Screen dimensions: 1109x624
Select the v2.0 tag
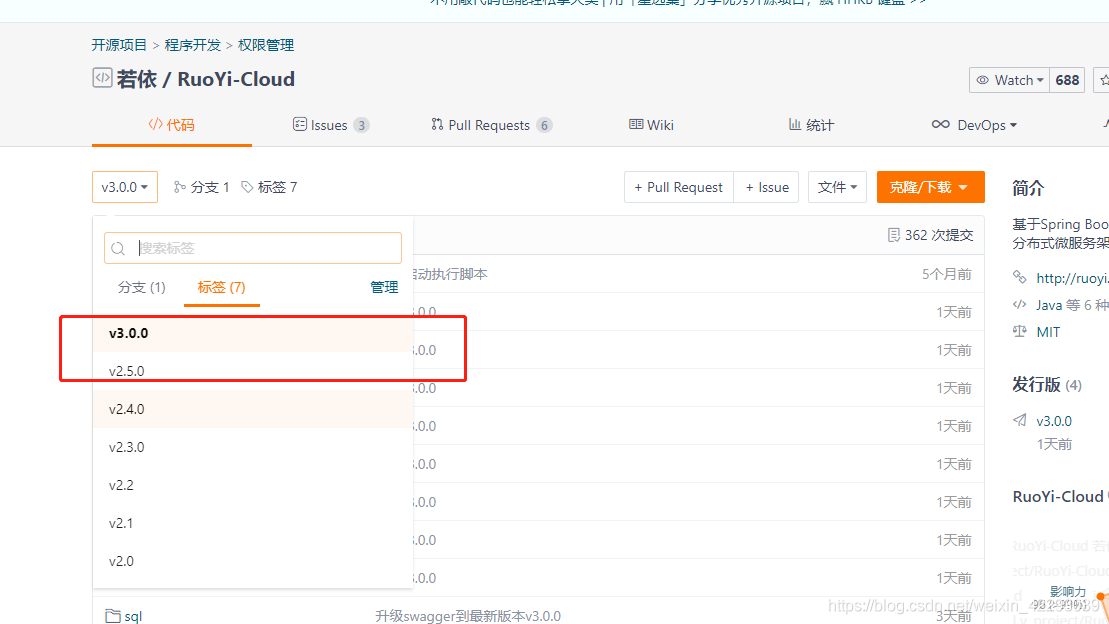point(252,562)
